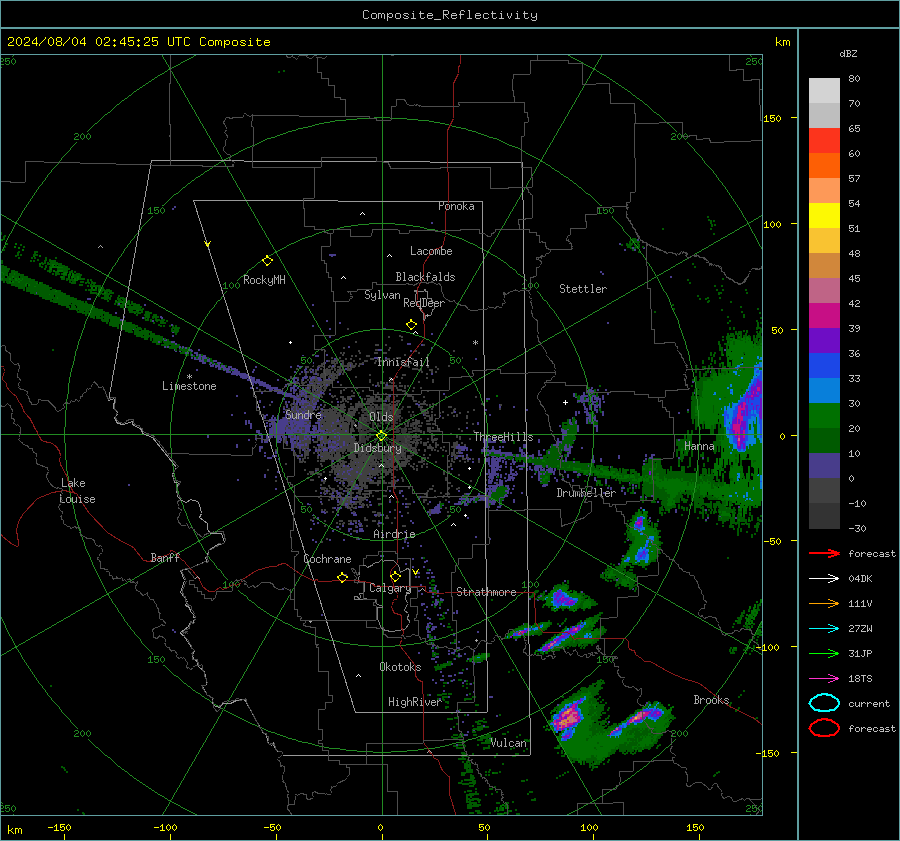Click the Brooks label

tap(711, 700)
